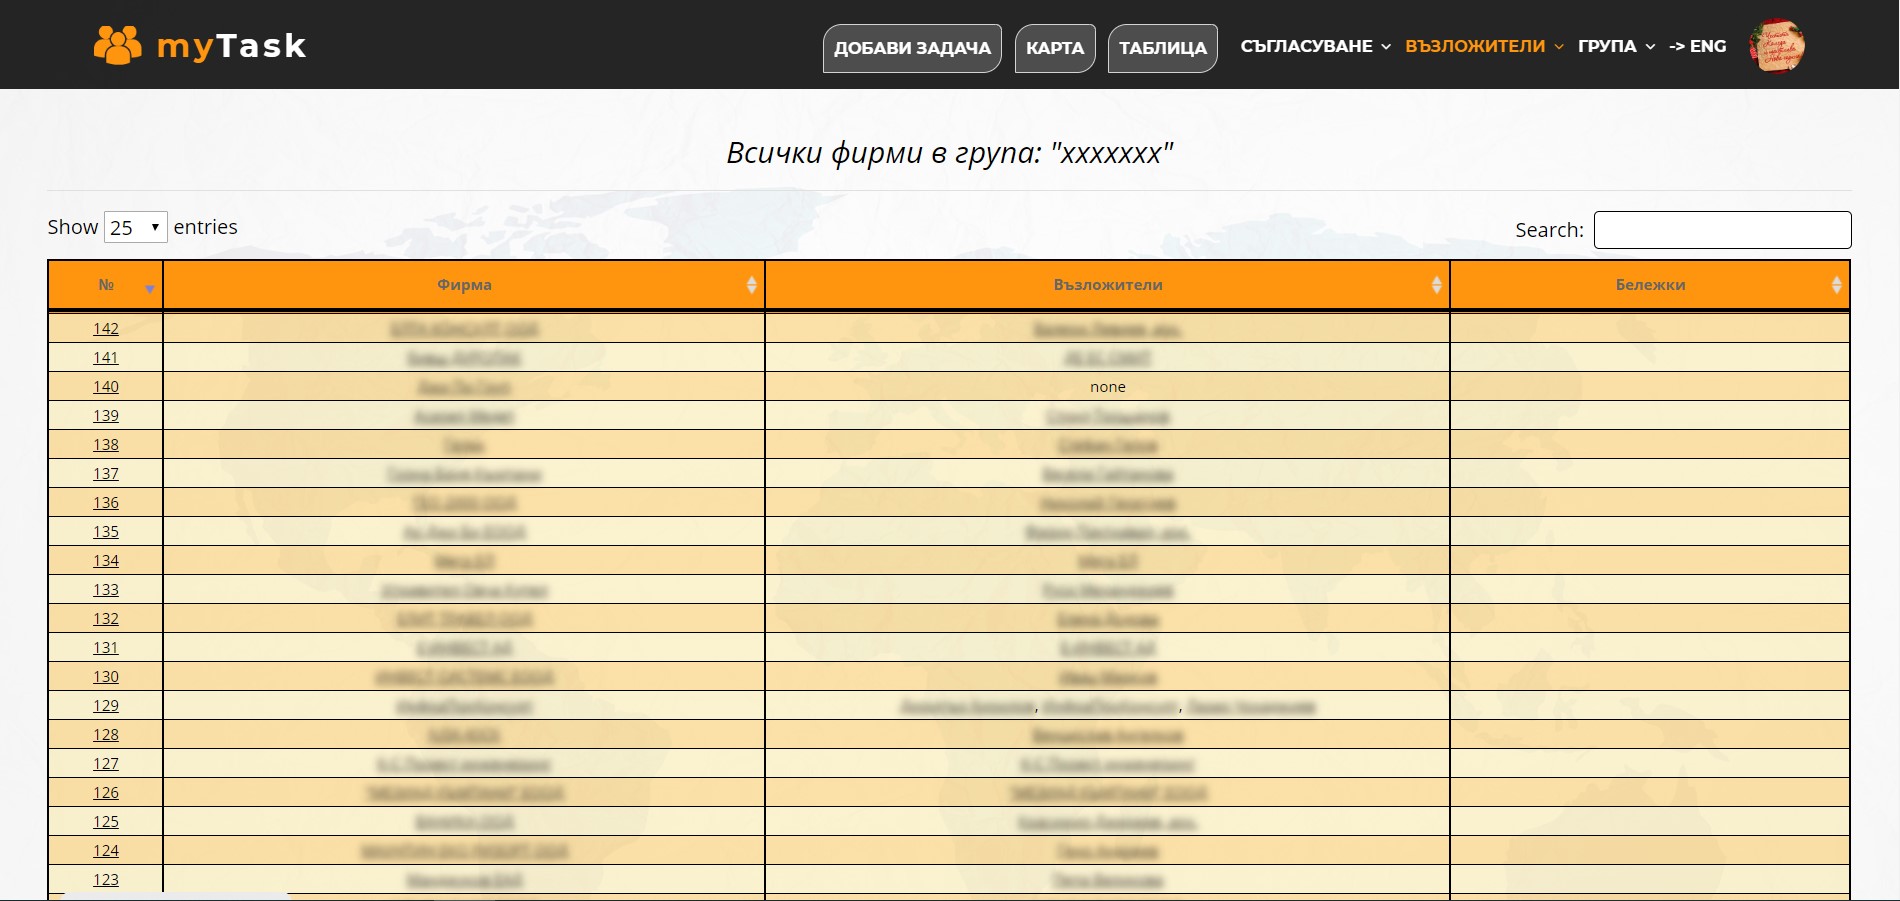This screenshot has height=901, width=1900.
Task: Open company record number 135
Action: [106, 532]
